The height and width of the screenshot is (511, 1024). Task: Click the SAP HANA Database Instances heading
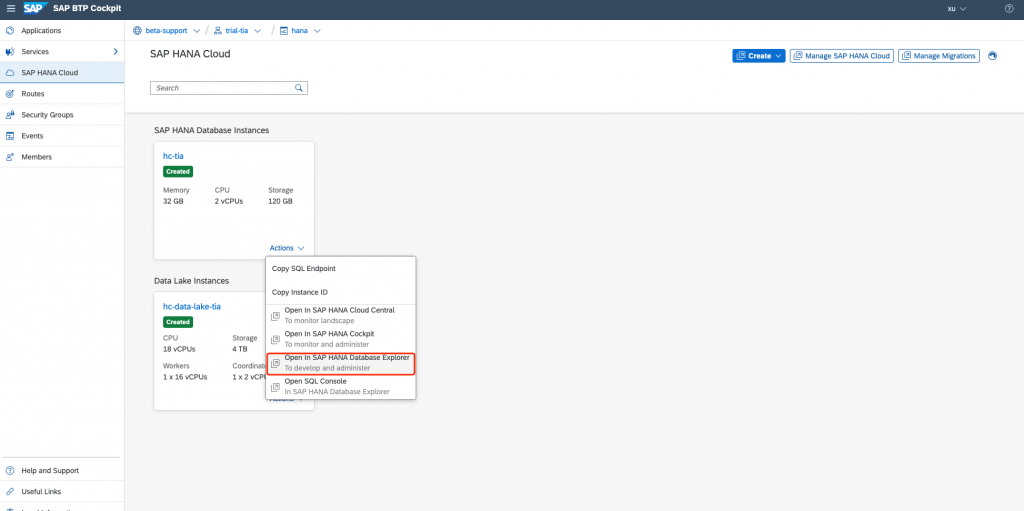[212, 130]
